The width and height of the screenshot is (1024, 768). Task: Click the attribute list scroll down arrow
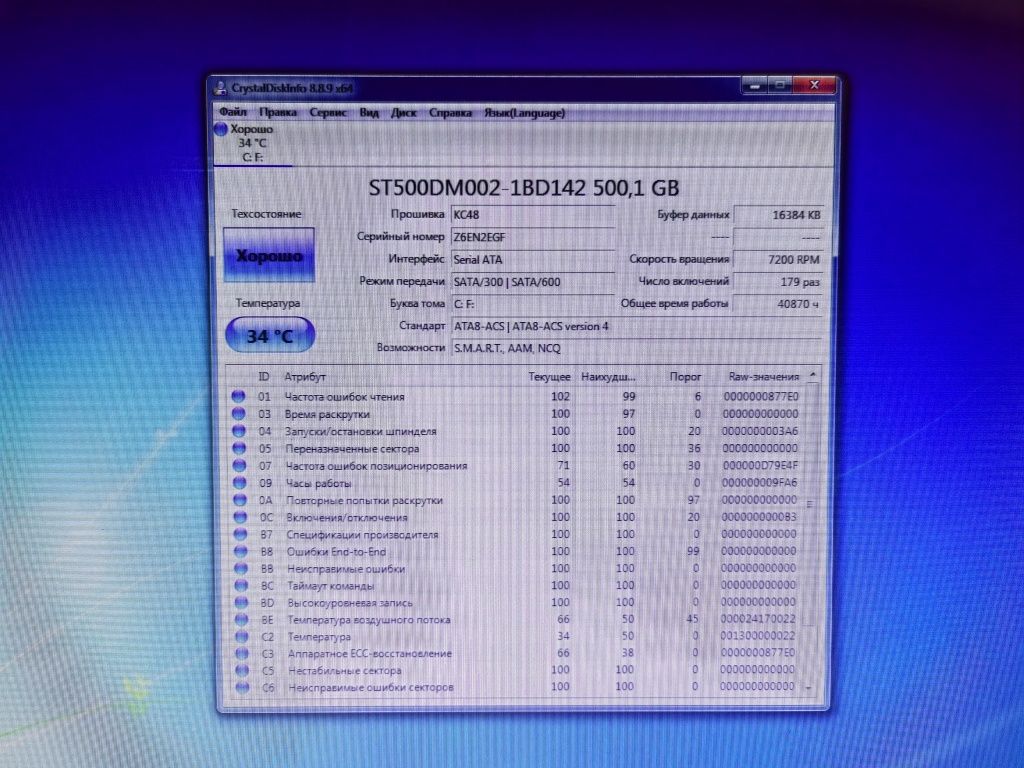pyautogui.click(x=809, y=687)
